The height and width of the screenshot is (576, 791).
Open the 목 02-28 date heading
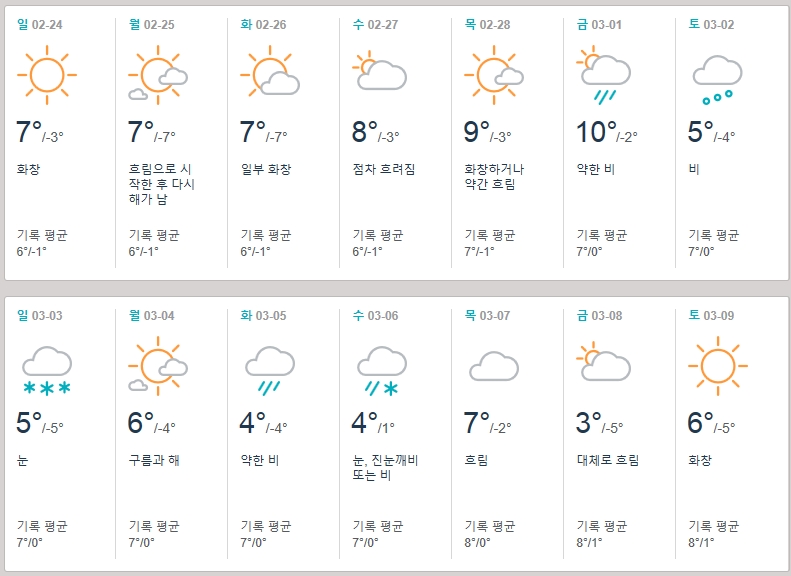[487, 24]
